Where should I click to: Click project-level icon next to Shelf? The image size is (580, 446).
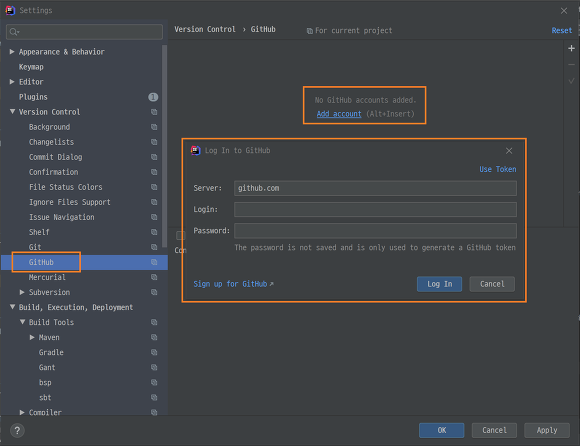click(x=154, y=232)
